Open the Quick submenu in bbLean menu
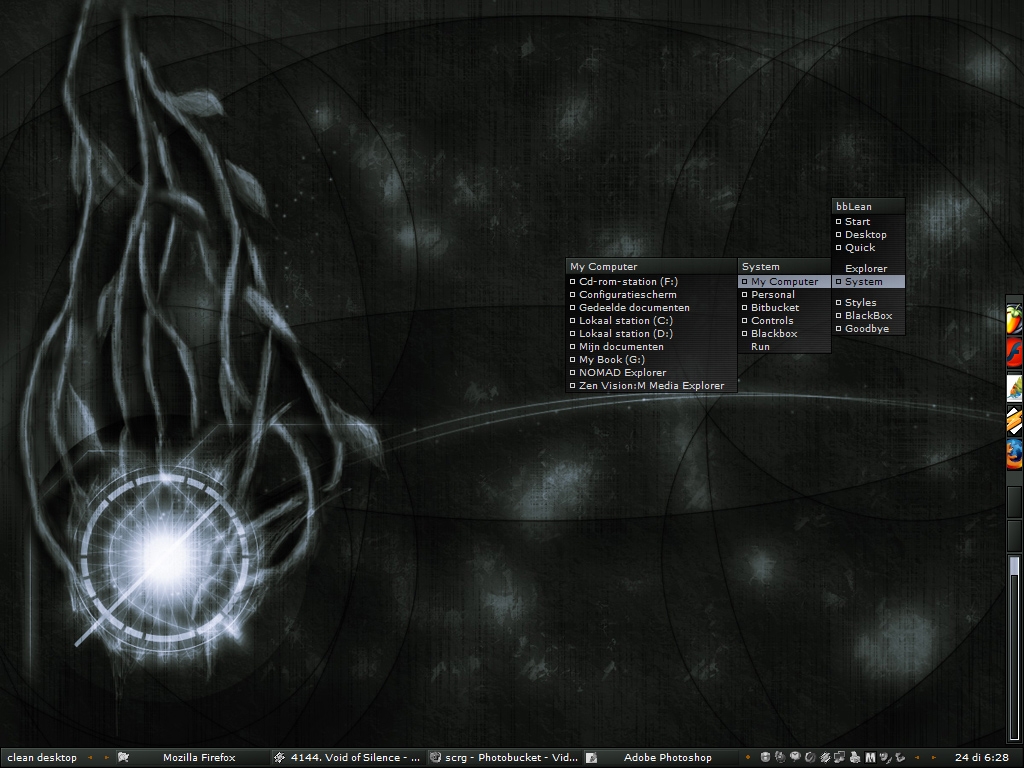The height and width of the screenshot is (768, 1024). 869,248
